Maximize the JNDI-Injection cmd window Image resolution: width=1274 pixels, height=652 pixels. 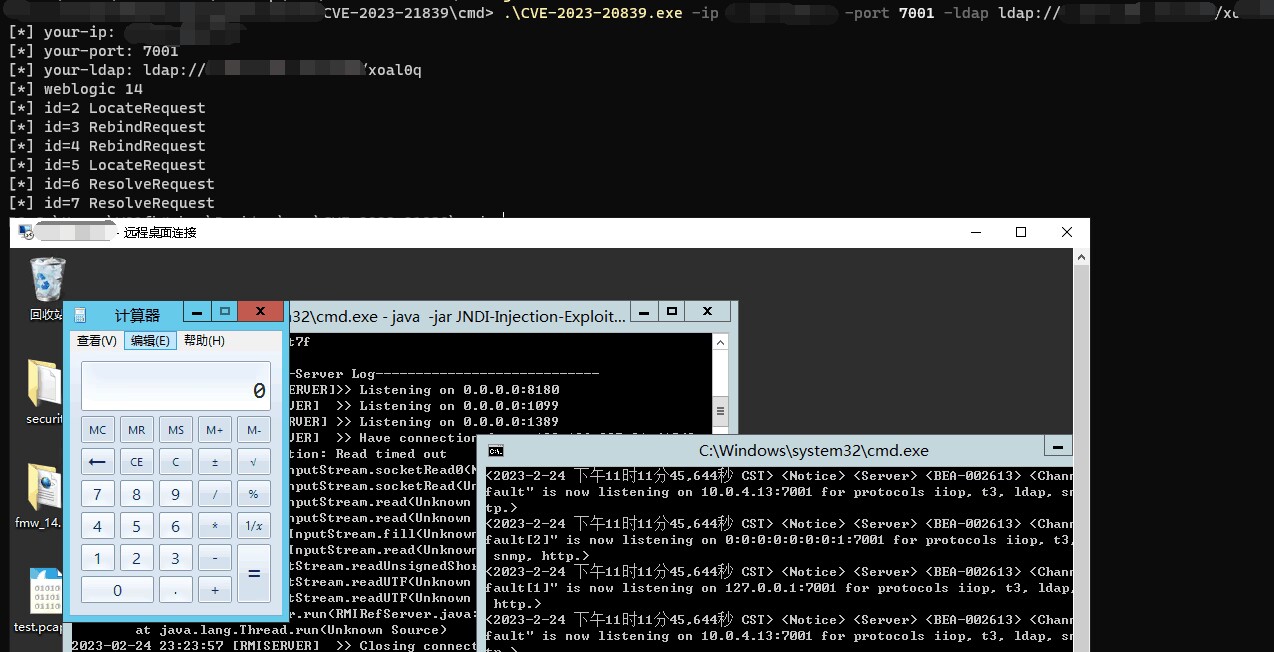[672, 311]
